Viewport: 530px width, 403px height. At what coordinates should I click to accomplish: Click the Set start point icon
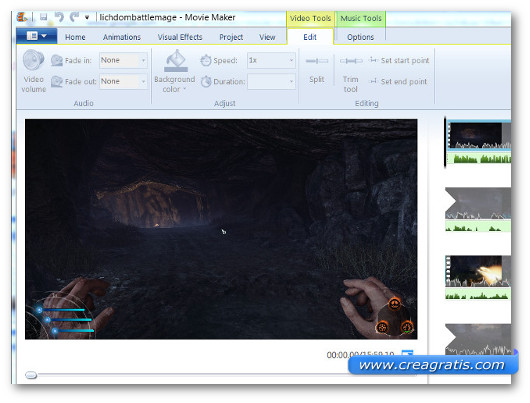click(x=373, y=60)
